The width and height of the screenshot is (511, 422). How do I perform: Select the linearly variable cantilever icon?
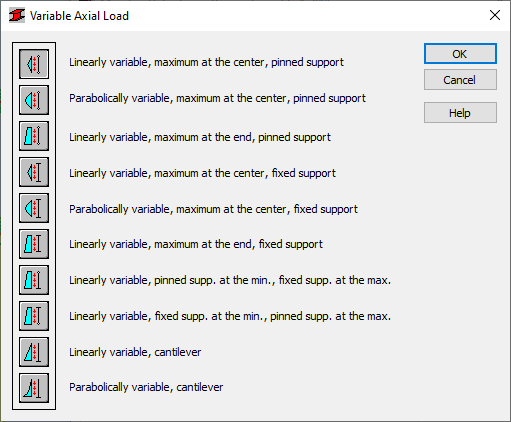(34, 352)
